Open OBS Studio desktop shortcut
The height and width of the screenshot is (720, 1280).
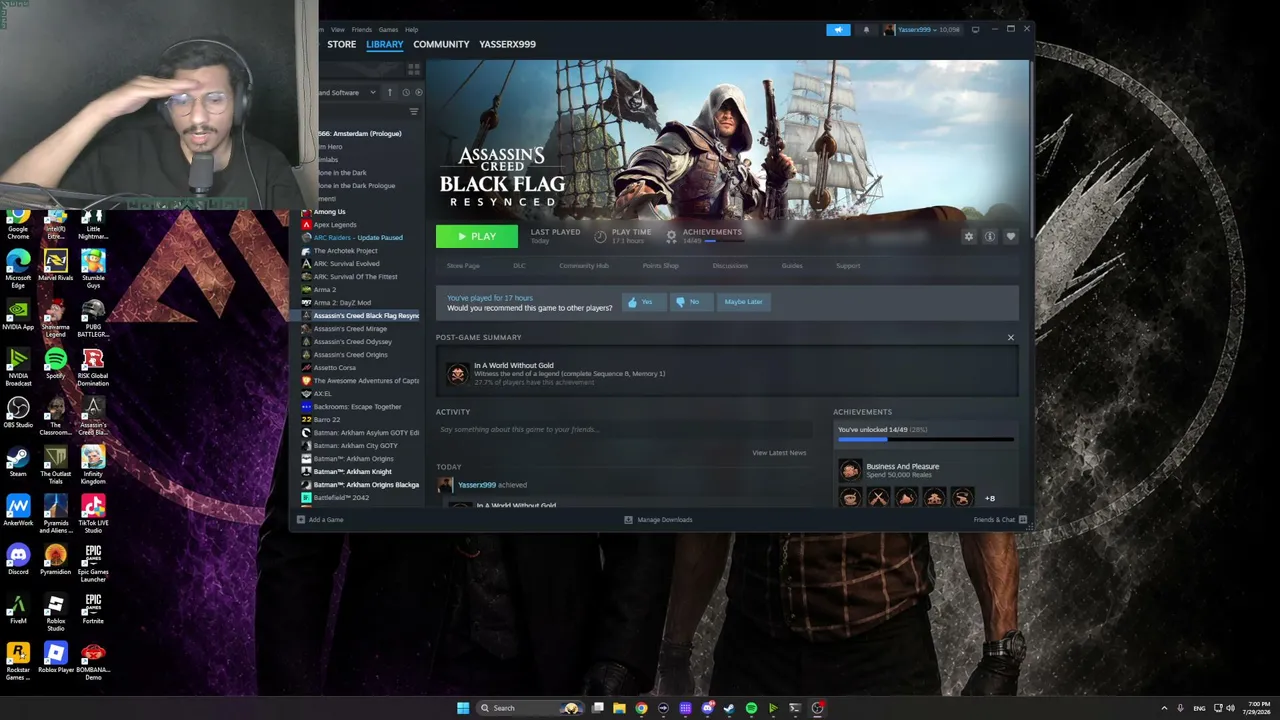(18, 414)
